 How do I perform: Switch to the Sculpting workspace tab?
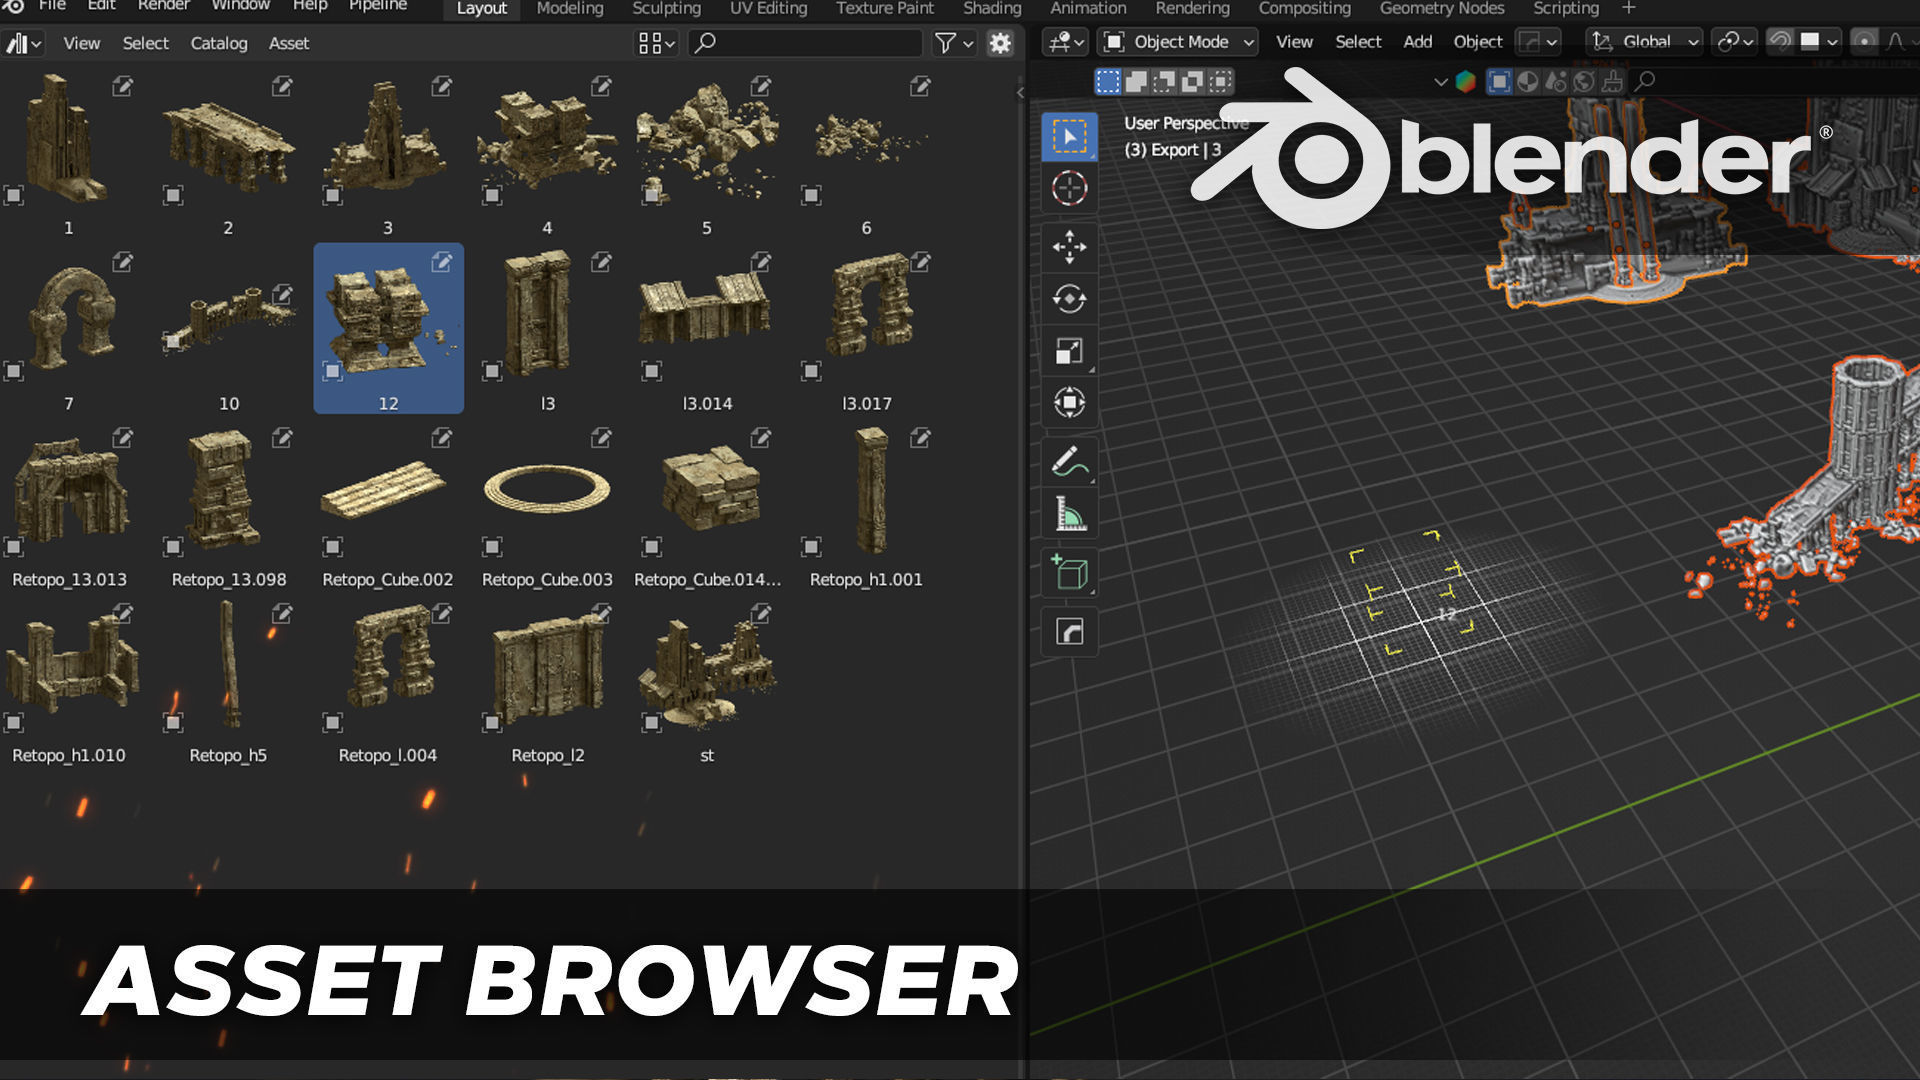[x=666, y=9]
